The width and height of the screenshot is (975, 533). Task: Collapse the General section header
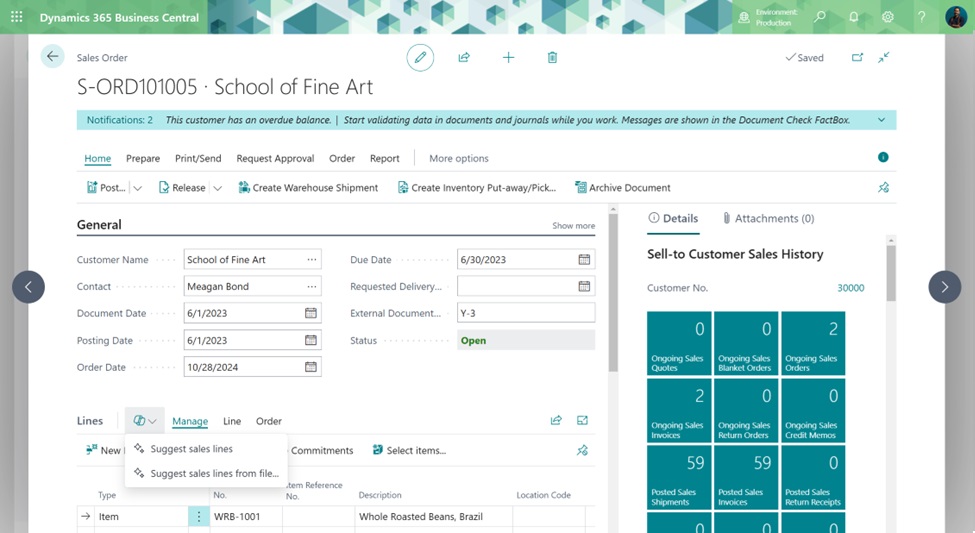point(99,225)
